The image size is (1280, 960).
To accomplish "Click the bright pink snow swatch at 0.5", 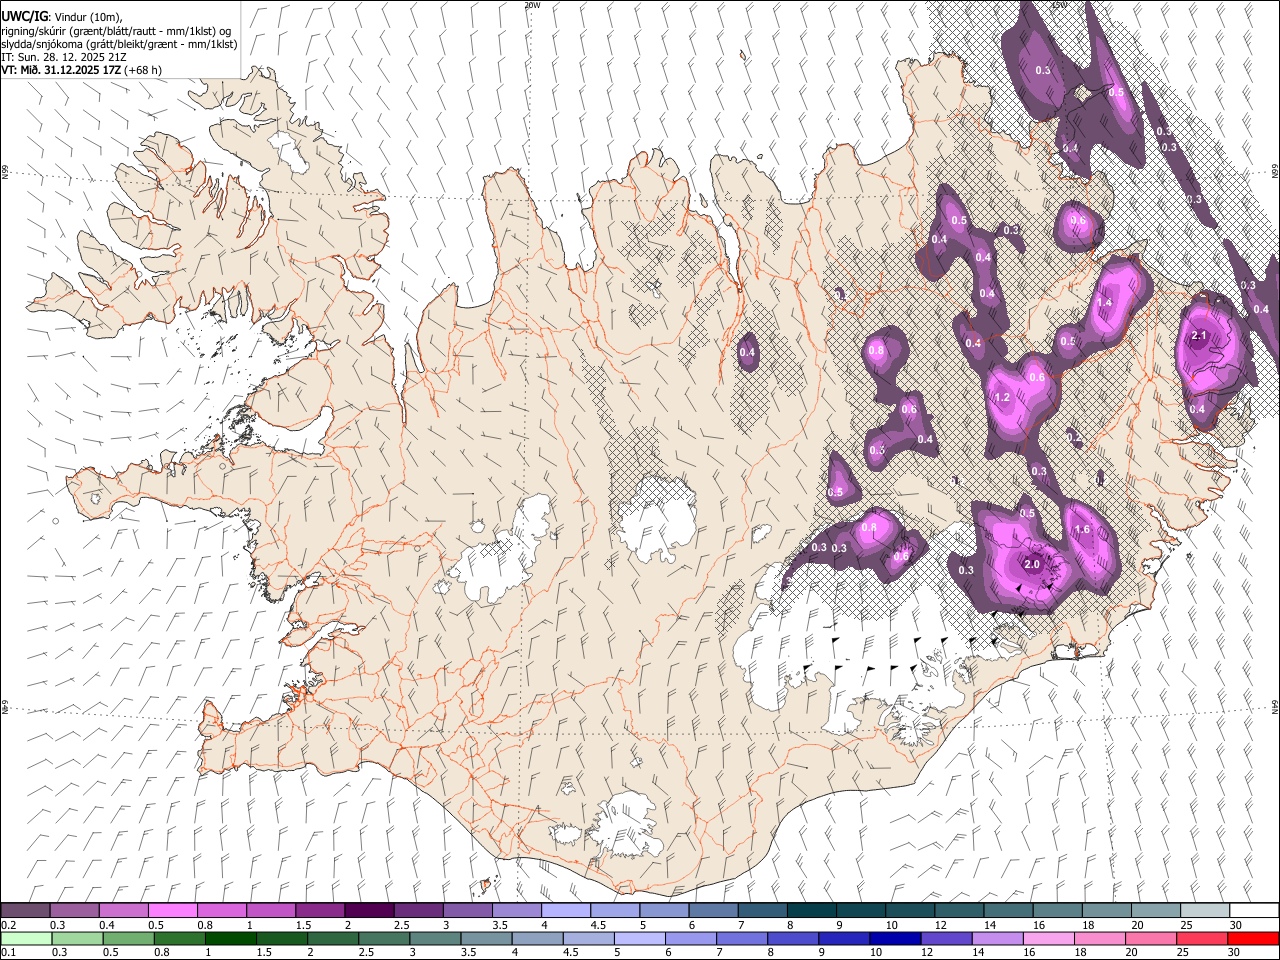I will [x=173, y=911].
